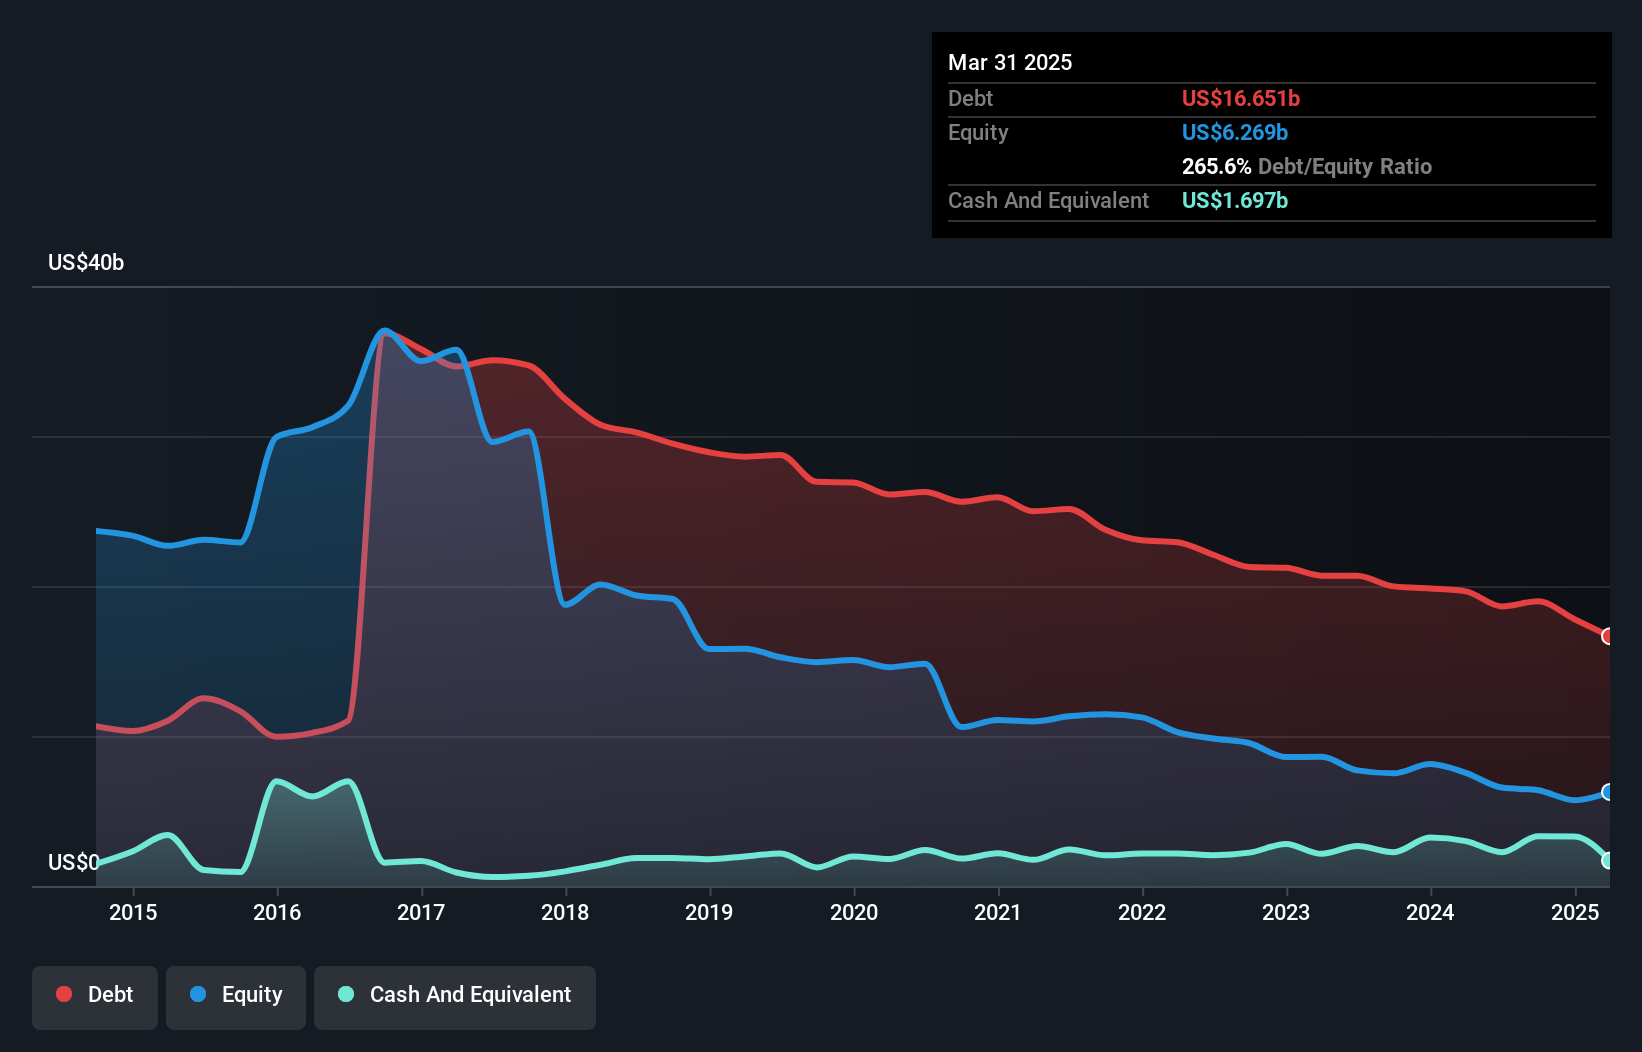Click the 2019 x-axis label

[x=709, y=912]
